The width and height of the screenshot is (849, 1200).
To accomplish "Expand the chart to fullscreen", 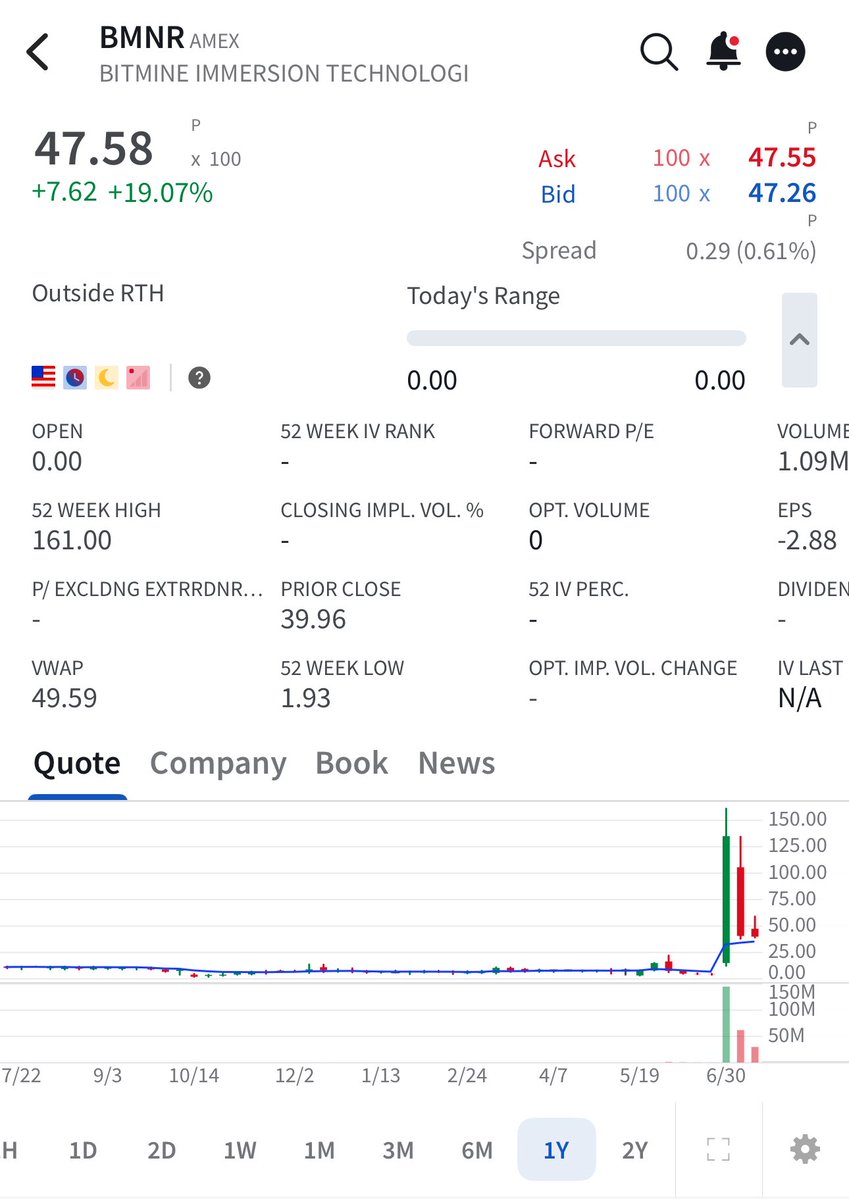I will click(x=718, y=1149).
